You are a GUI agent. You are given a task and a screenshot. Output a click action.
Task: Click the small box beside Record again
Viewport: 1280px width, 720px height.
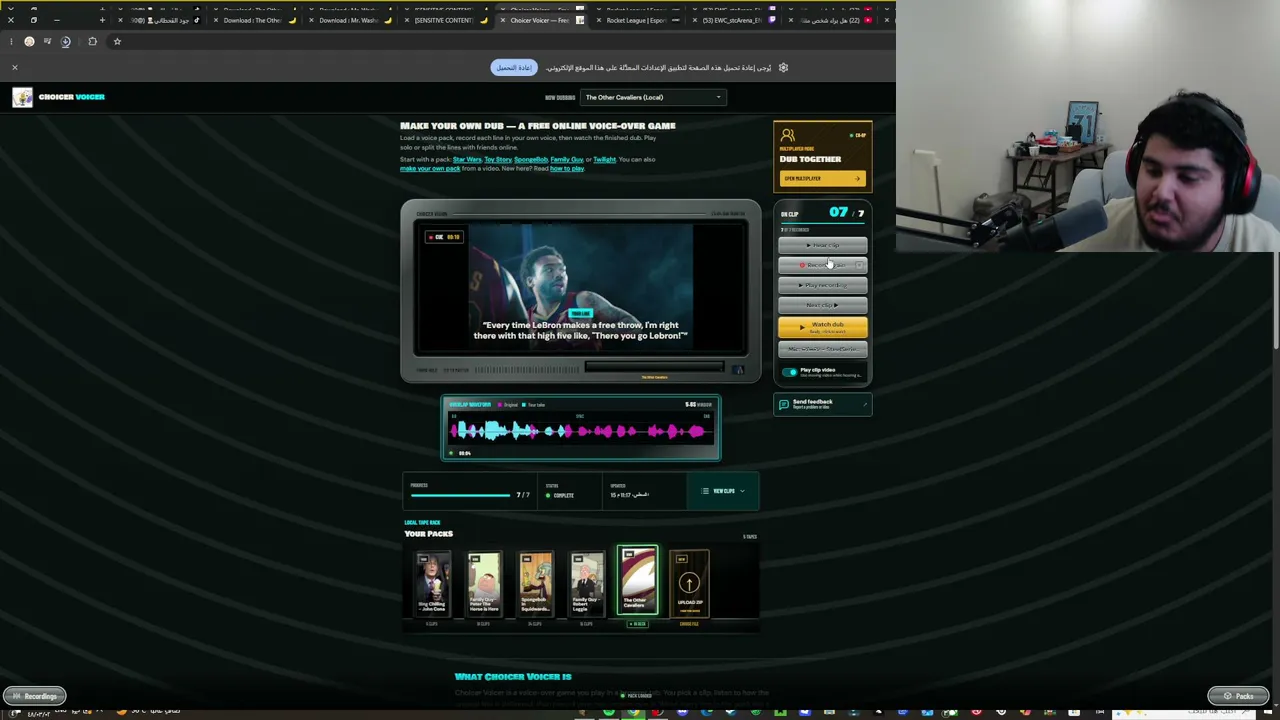coord(860,265)
